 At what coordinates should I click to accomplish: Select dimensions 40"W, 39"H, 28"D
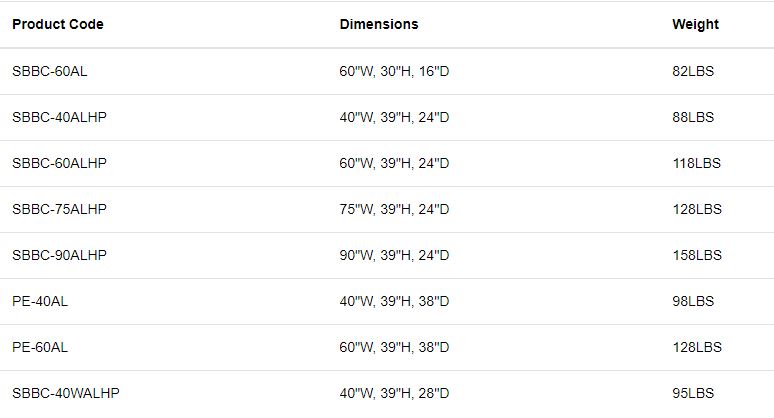pyautogui.click(x=394, y=393)
